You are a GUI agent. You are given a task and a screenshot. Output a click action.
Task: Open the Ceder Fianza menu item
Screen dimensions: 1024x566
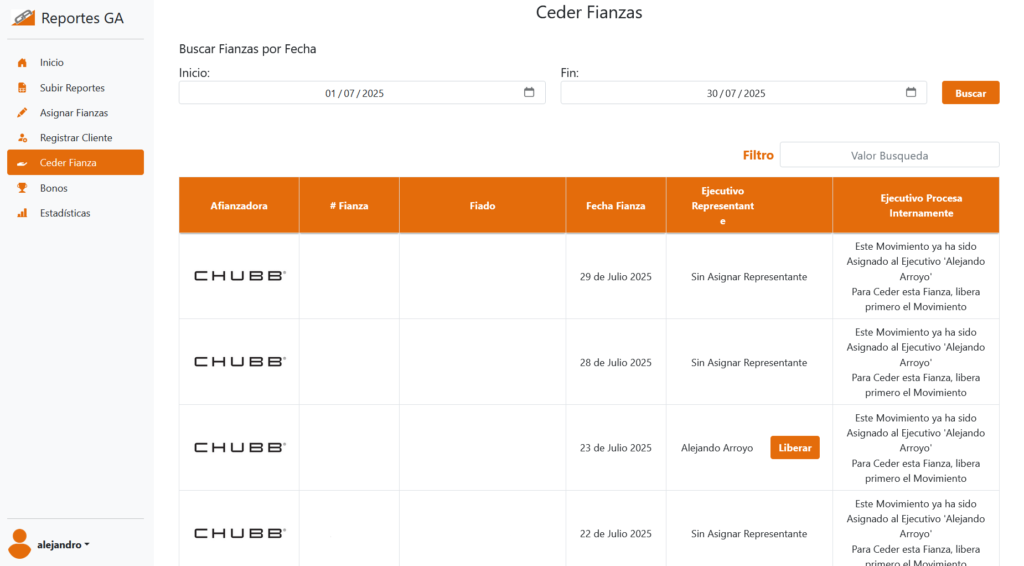click(75, 163)
